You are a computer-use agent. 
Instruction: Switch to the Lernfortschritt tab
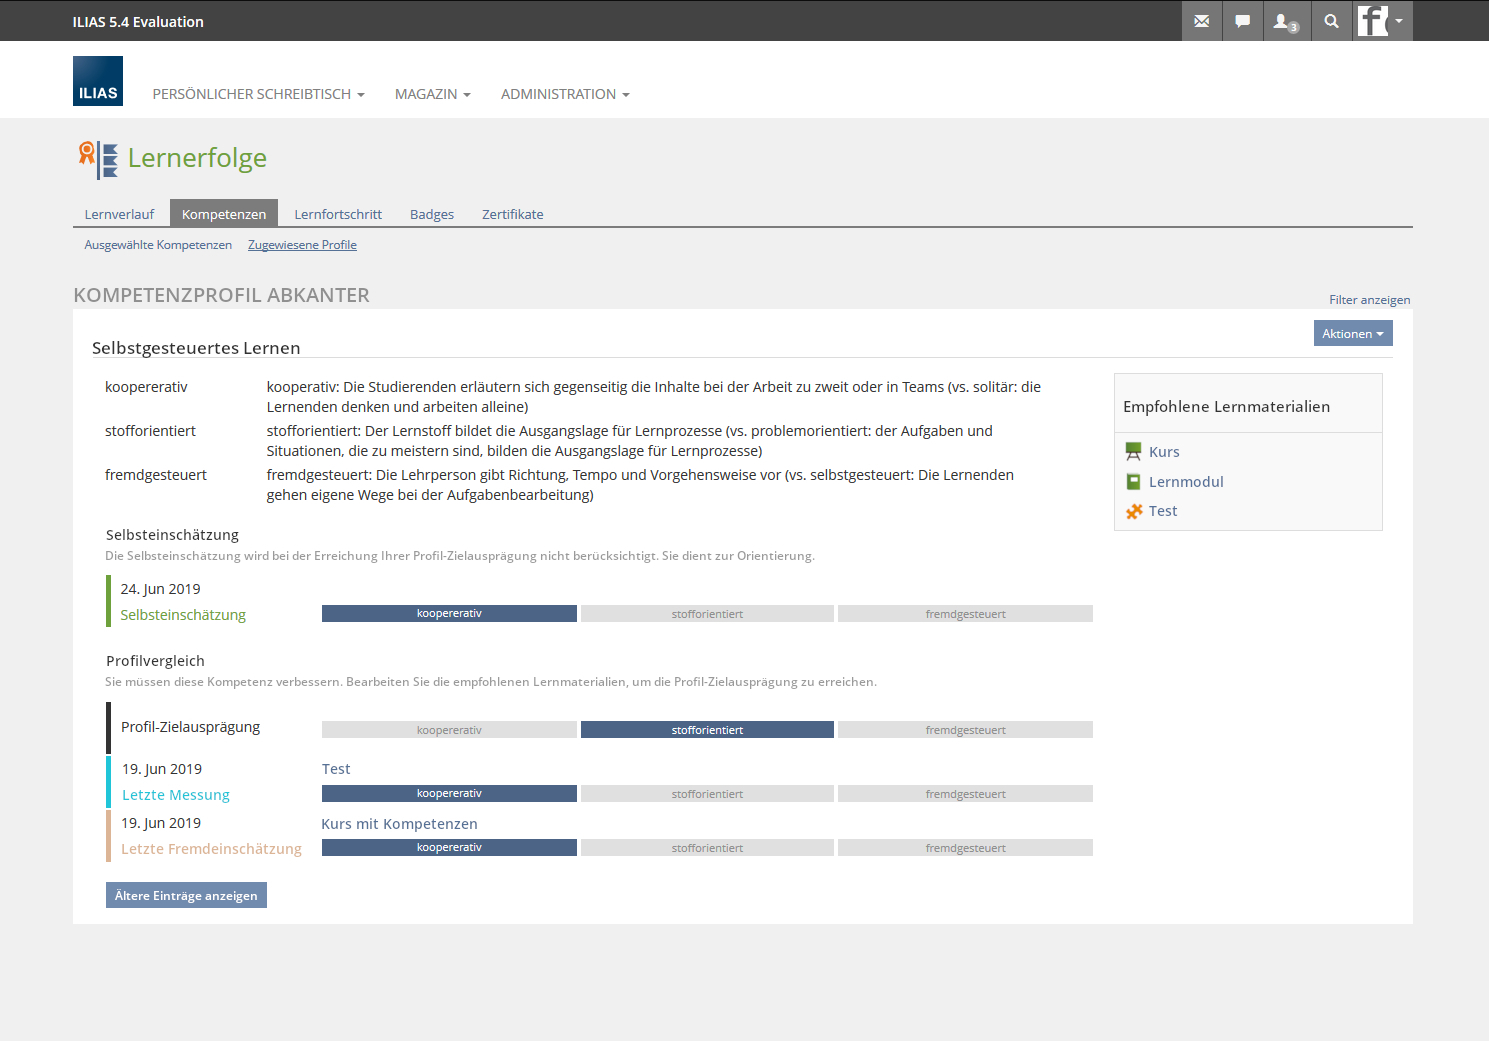(338, 214)
